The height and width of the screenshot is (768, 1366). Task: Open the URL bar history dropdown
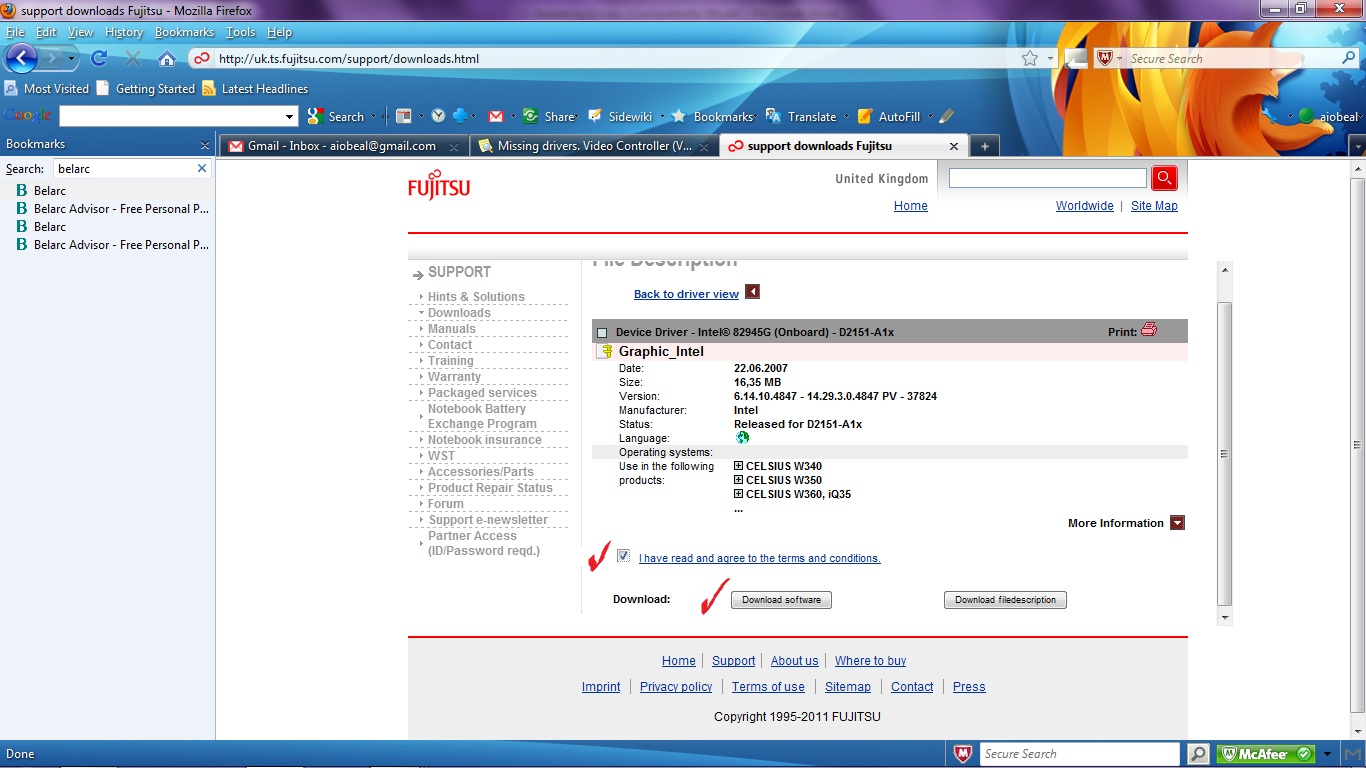(1050, 59)
